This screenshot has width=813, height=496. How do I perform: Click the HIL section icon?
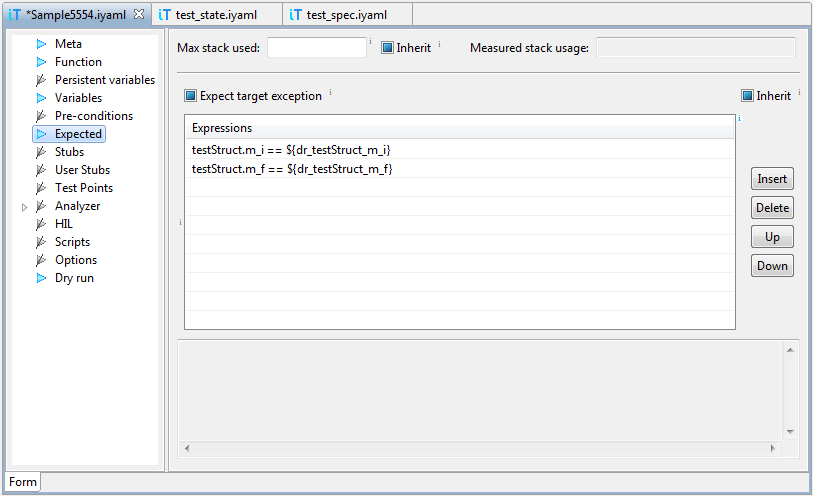[x=41, y=224]
